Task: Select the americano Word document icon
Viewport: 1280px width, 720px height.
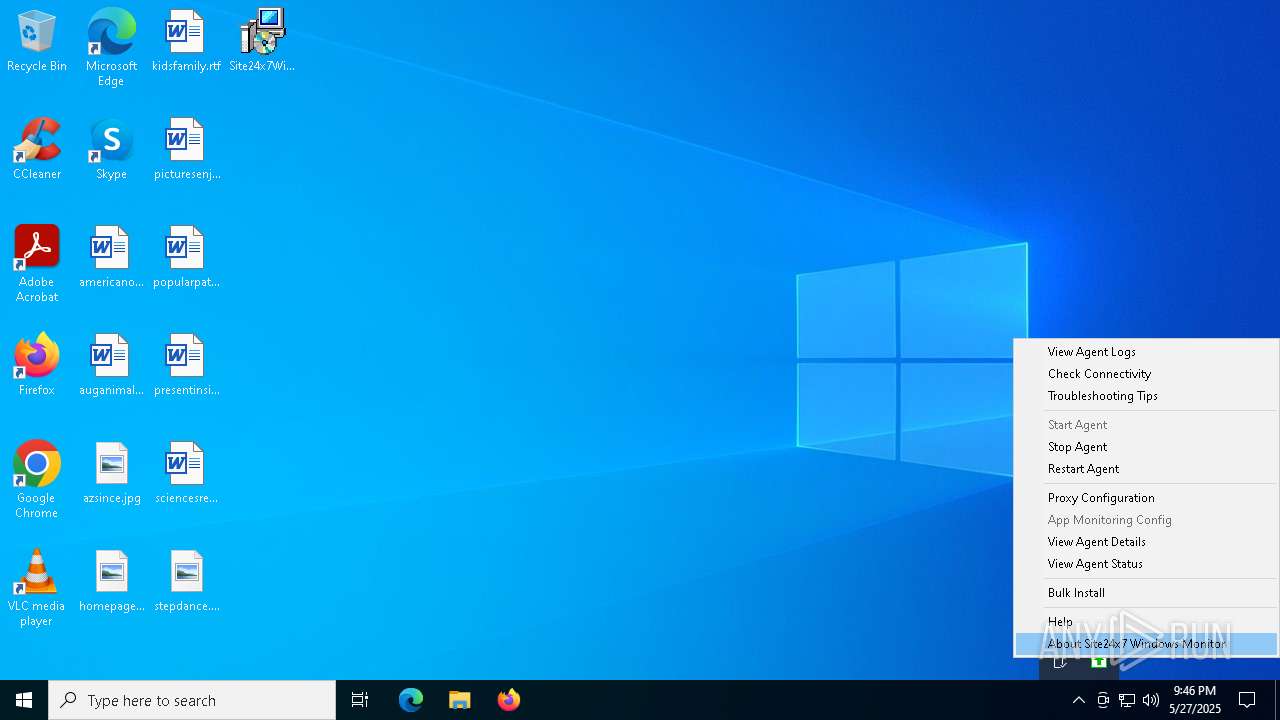Action: coord(111,258)
